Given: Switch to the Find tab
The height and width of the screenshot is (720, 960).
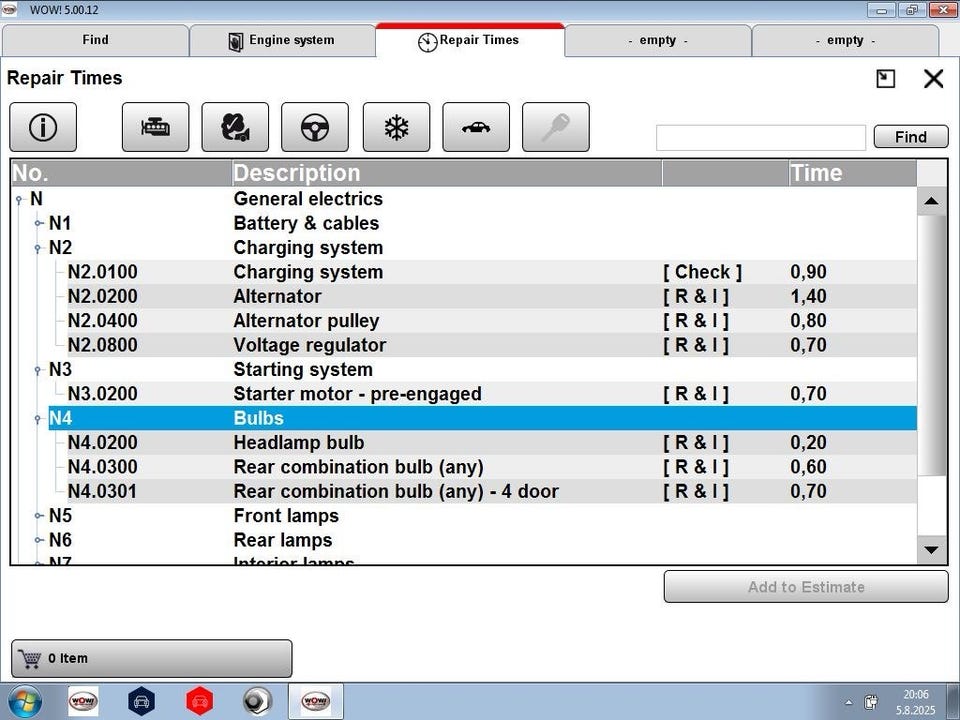Looking at the screenshot, I should (x=95, y=41).
